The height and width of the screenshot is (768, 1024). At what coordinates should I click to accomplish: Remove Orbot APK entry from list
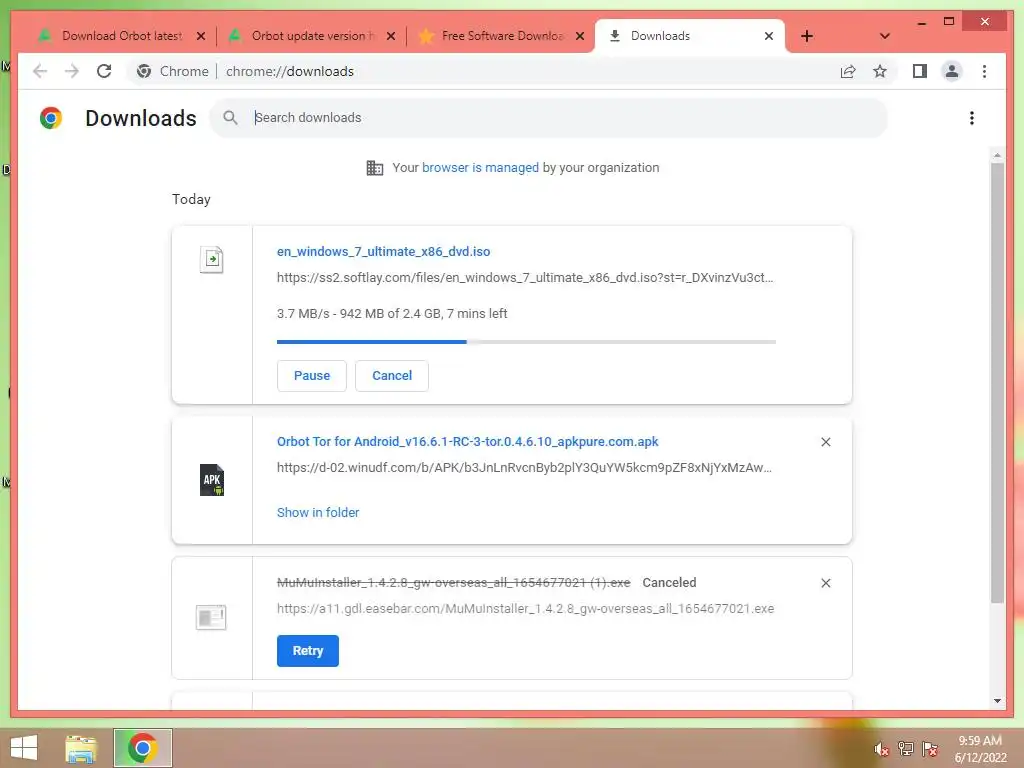point(825,442)
